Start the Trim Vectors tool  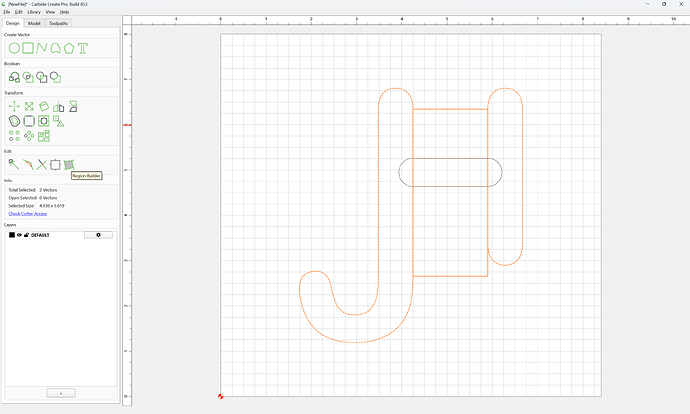click(x=42, y=165)
